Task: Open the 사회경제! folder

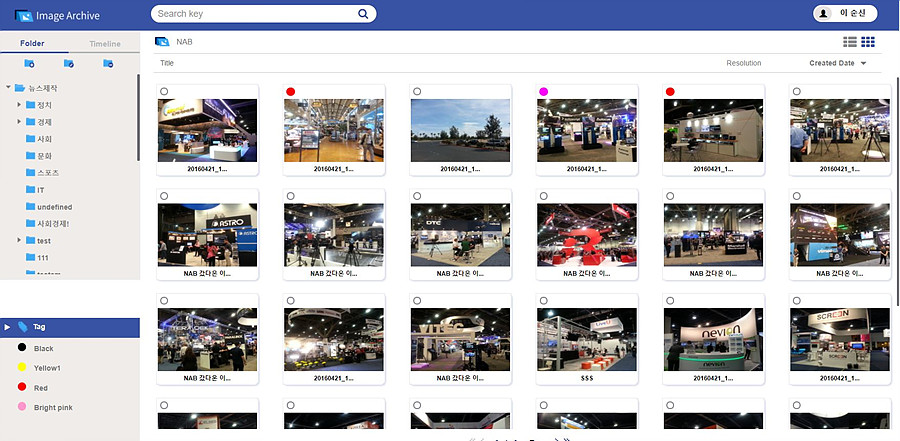Action: tap(53, 223)
